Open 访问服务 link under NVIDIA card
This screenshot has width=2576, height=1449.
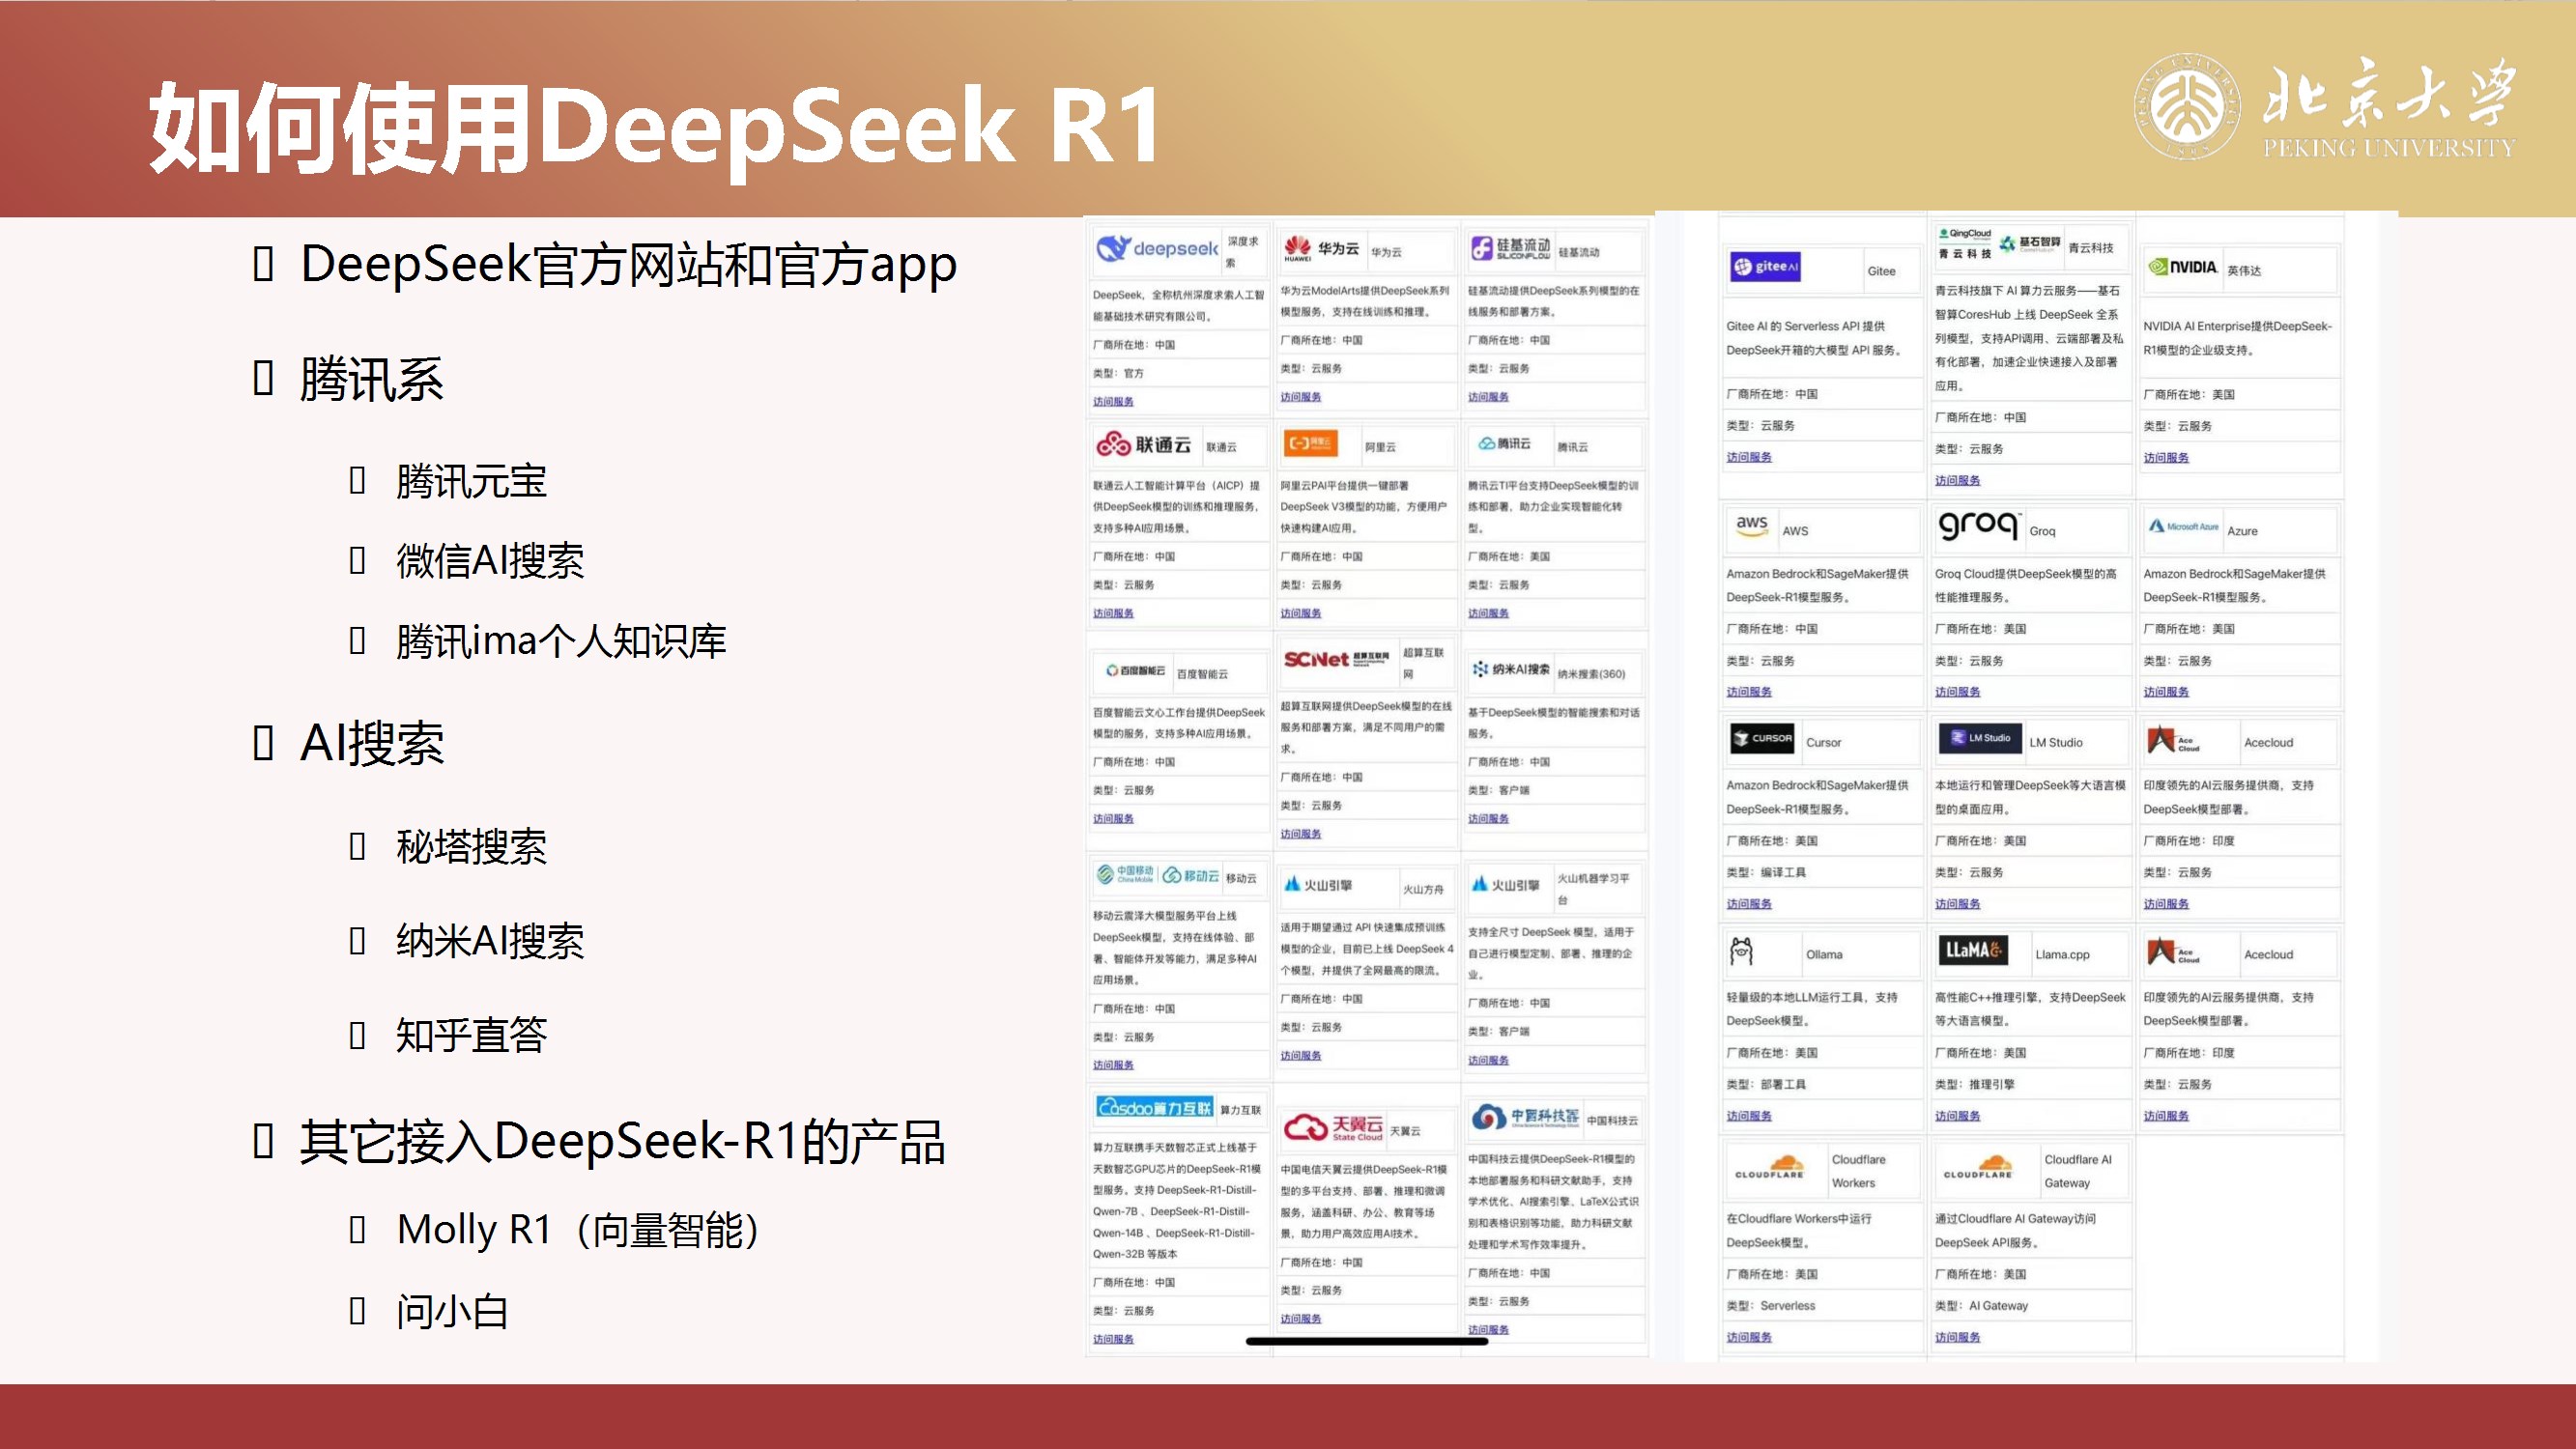(2165, 457)
